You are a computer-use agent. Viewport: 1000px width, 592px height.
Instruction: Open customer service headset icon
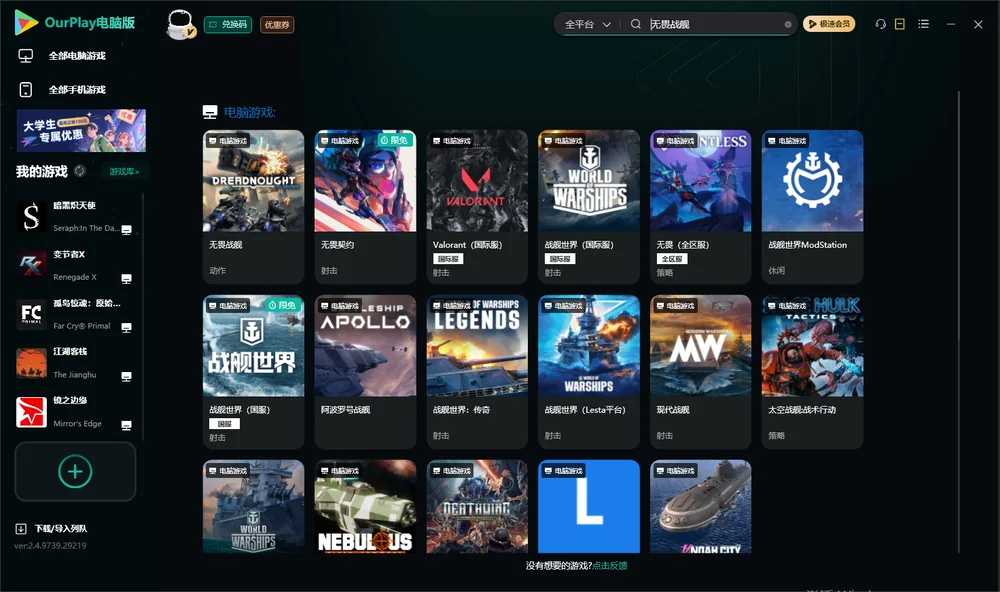(x=881, y=24)
